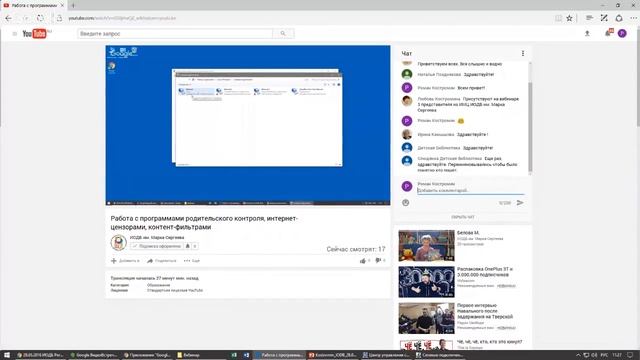Open YouTube notifications bell

coord(608,33)
